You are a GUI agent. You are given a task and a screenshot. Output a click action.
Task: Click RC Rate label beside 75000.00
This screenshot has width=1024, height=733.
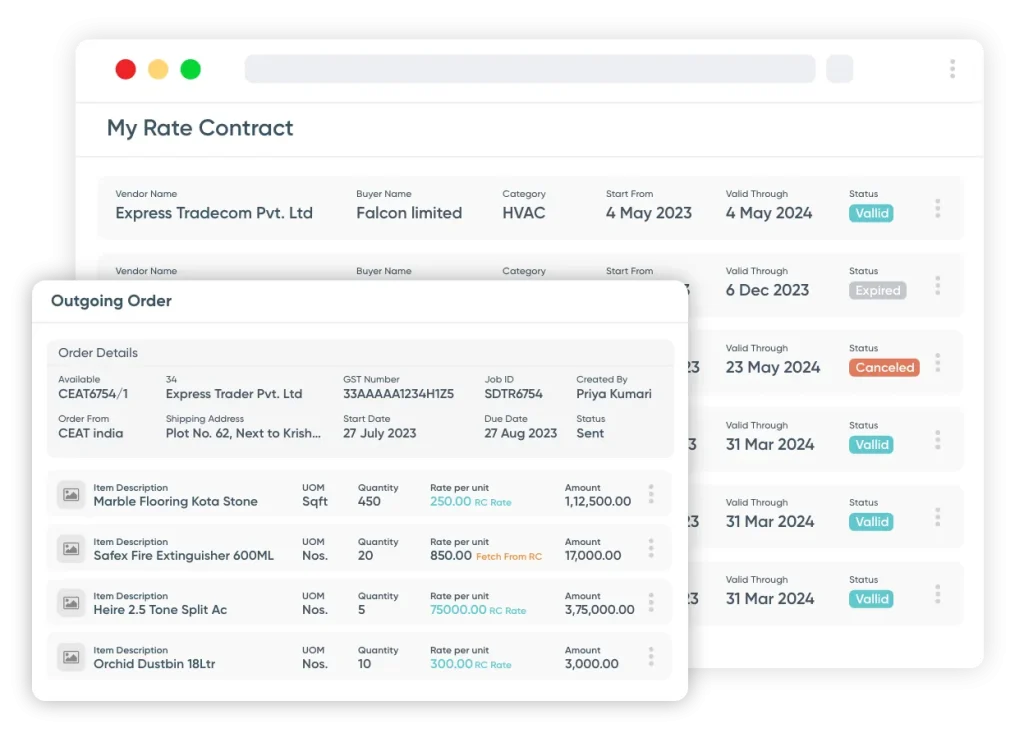click(x=508, y=611)
